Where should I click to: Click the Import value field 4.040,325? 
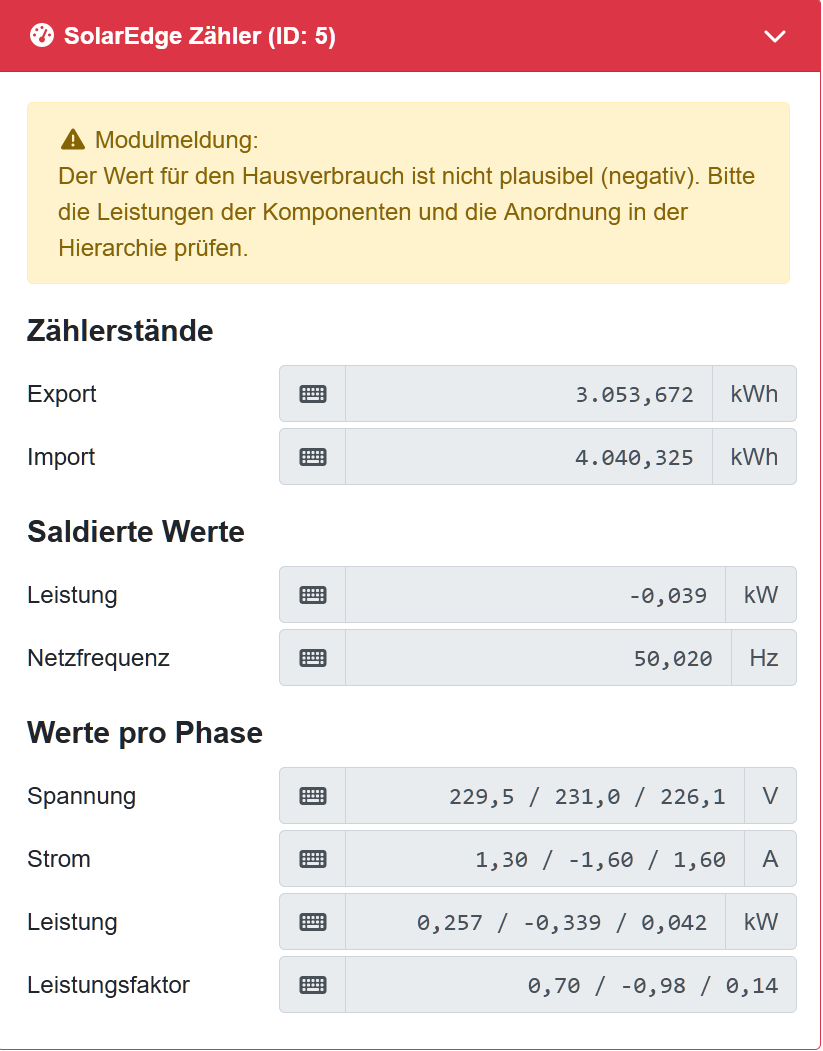pyautogui.click(x=529, y=457)
